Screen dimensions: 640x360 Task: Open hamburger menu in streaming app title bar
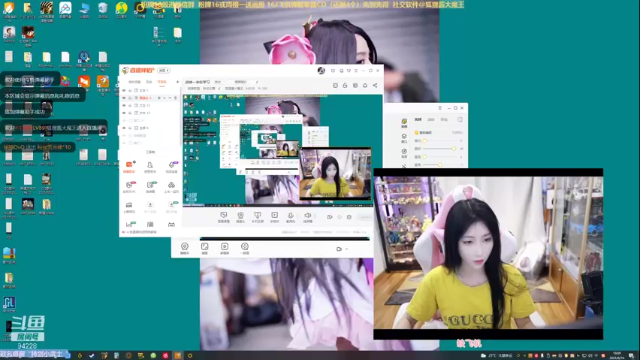click(356, 71)
